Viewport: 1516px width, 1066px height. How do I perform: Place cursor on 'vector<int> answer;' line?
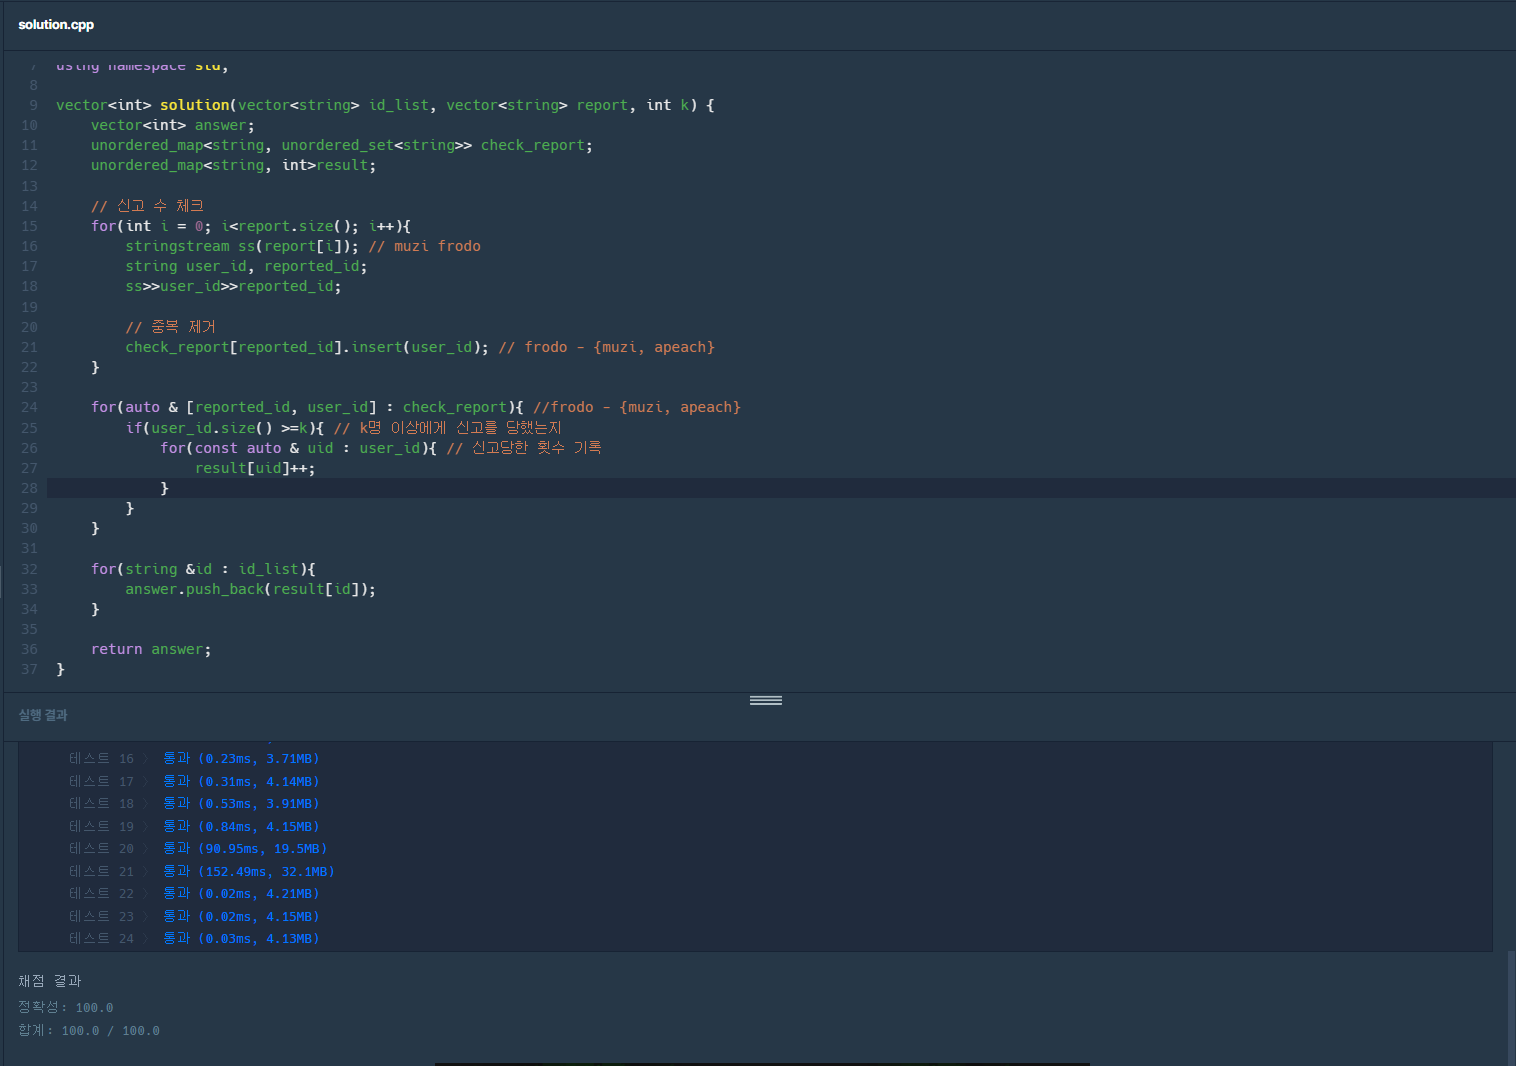click(172, 125)
